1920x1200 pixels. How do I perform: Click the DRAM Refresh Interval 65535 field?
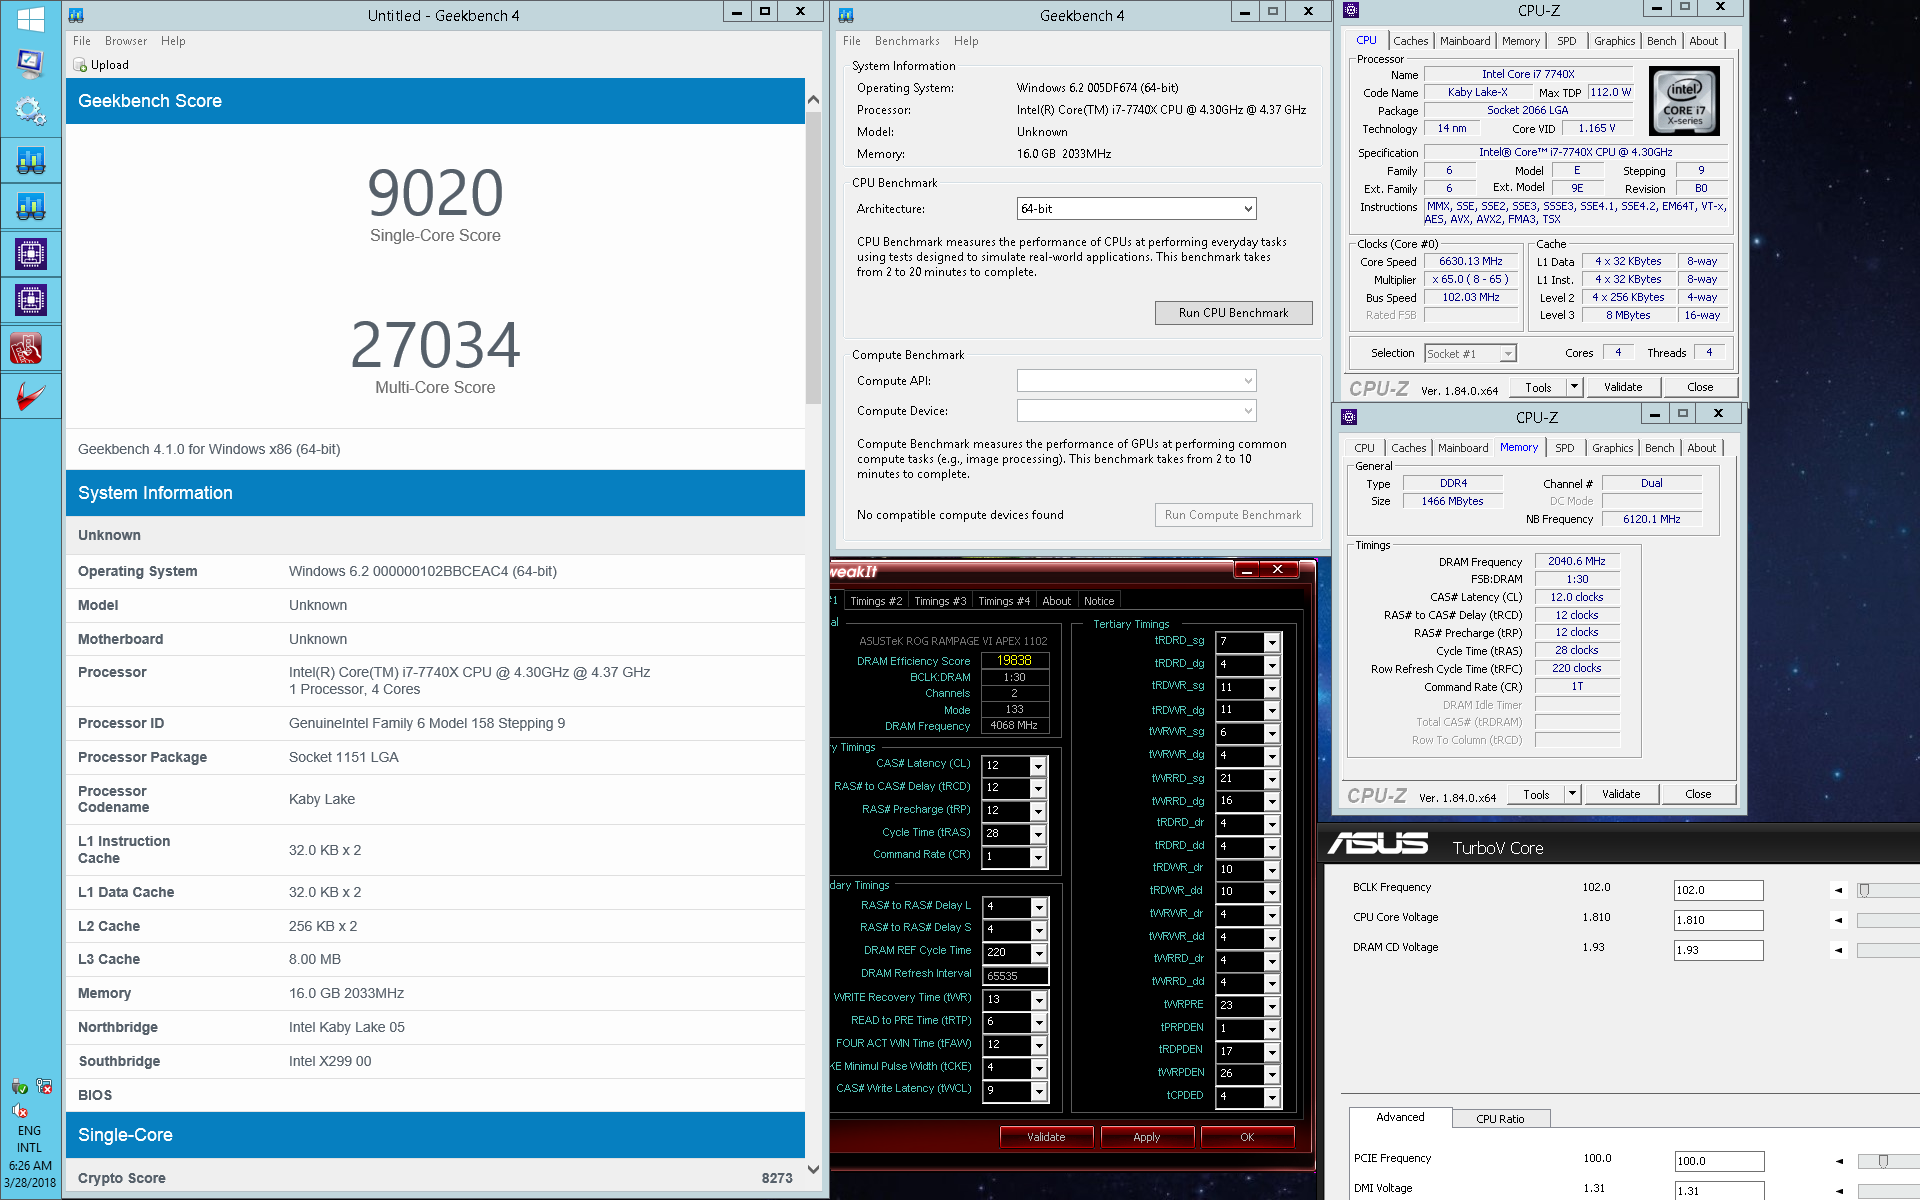point(1015,976)
